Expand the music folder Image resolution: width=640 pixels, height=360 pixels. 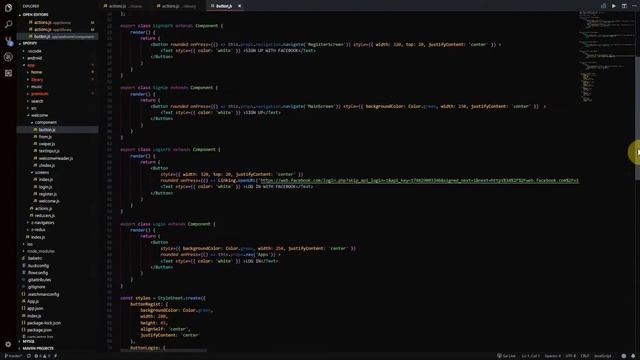(x=36, y=87)
